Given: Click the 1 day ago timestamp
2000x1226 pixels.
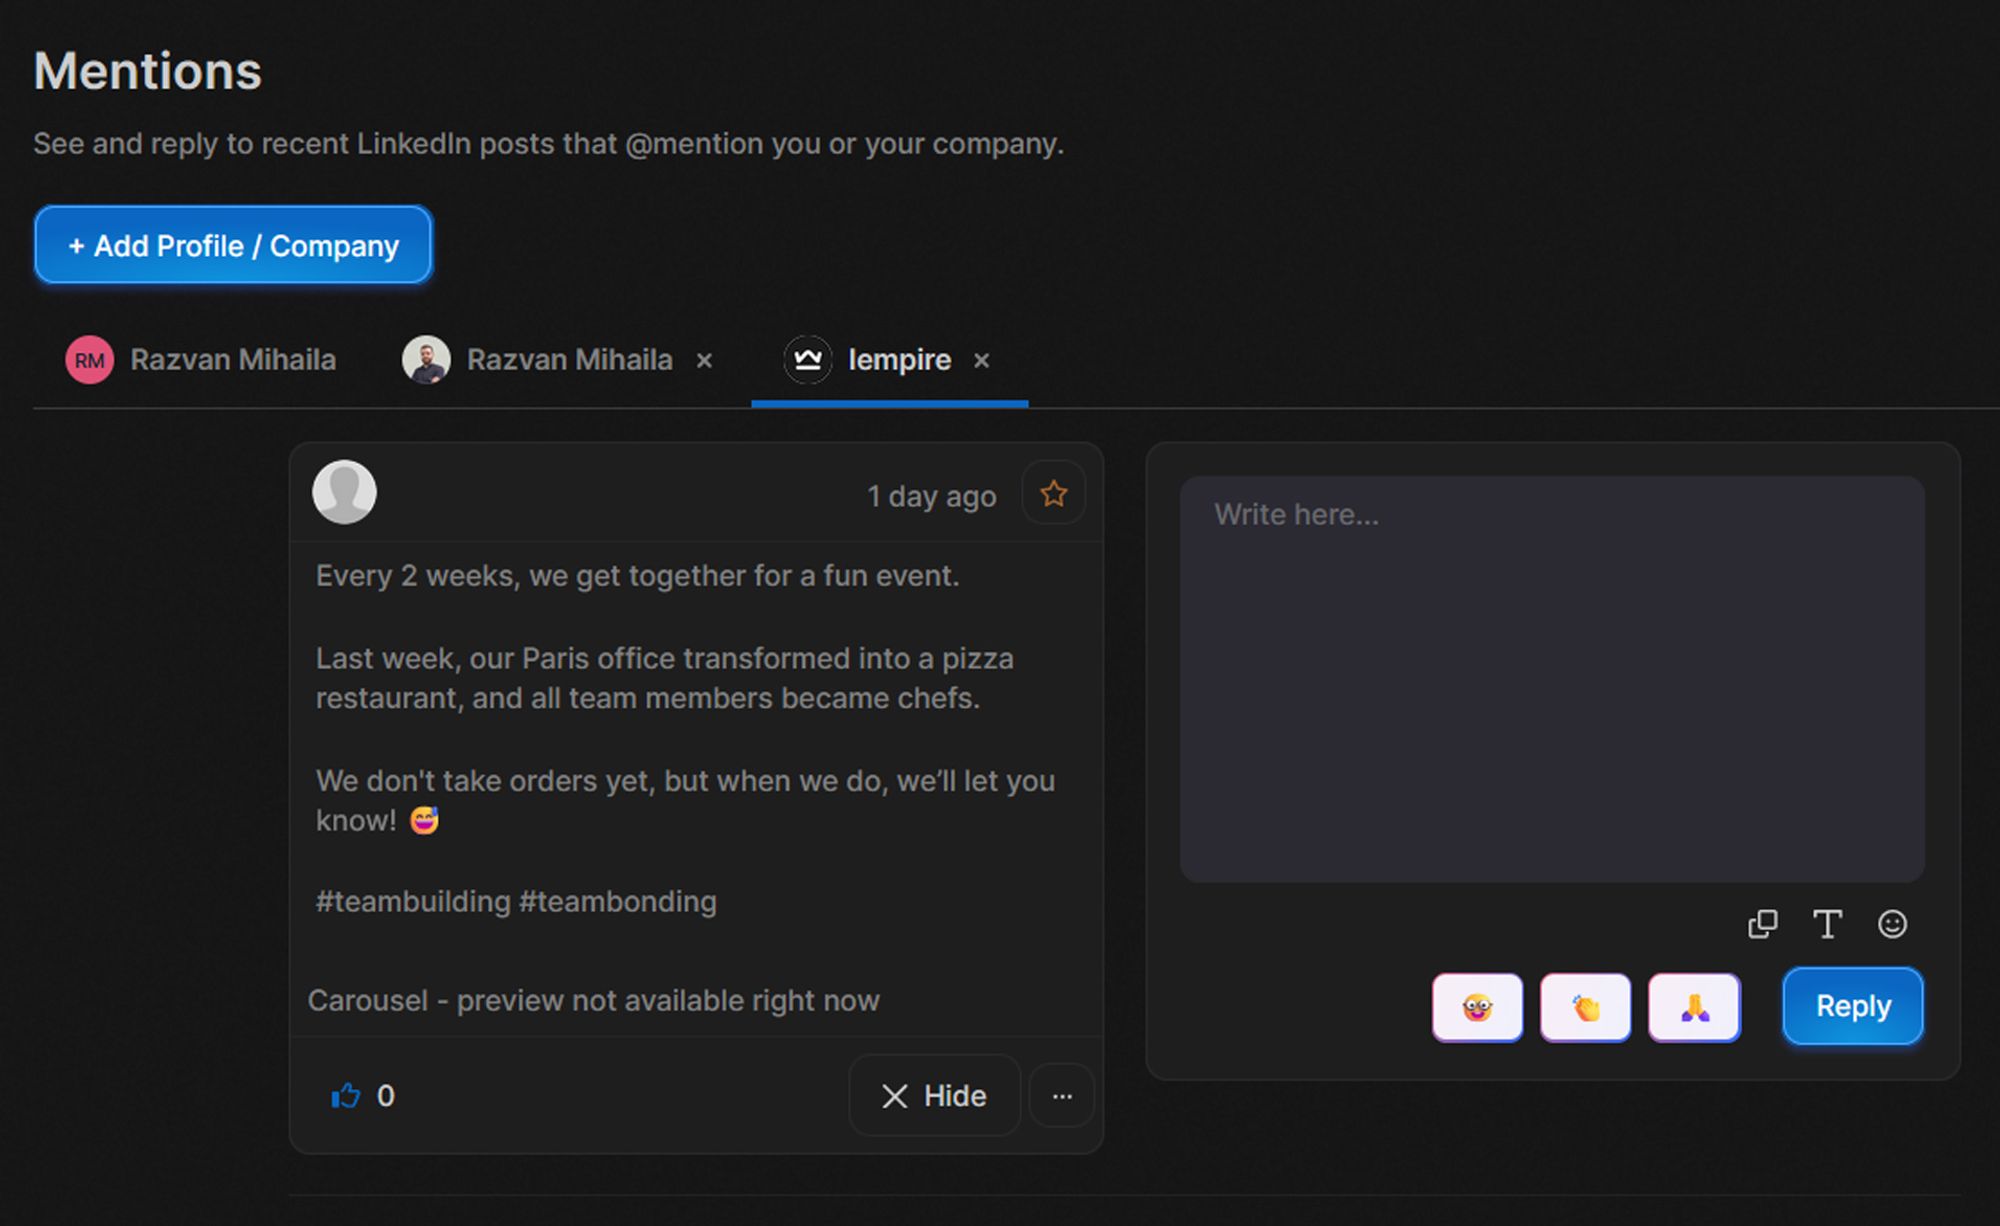Looking at the screenshot, I should click(x=932, y=496).
